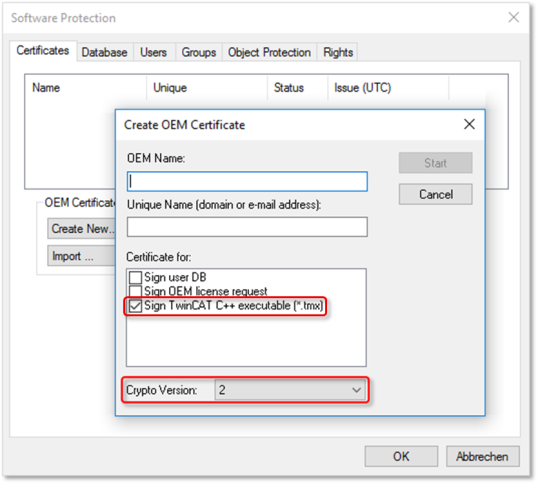This screenshot has width=538, height=486.
Task: Open the Database tab
Action: point(104,53)
